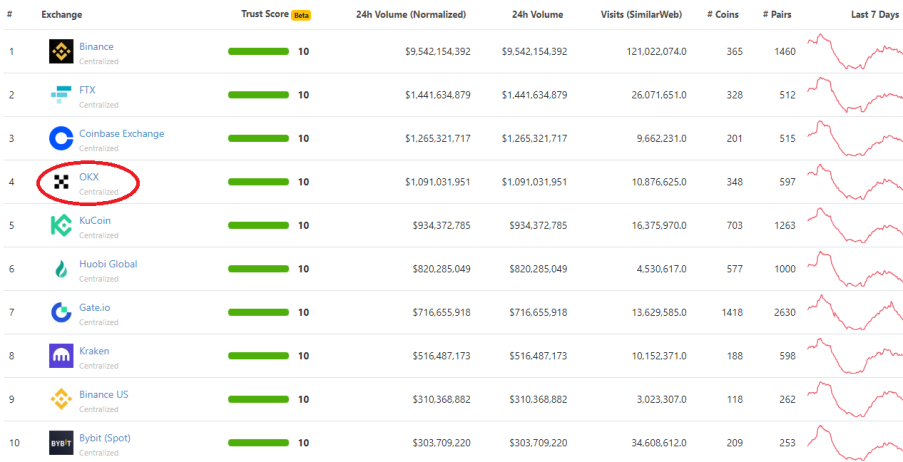This screenshot has width=903, height=462.
Task: Click the yellow Beta badge
Action: [x=301, y=16]
